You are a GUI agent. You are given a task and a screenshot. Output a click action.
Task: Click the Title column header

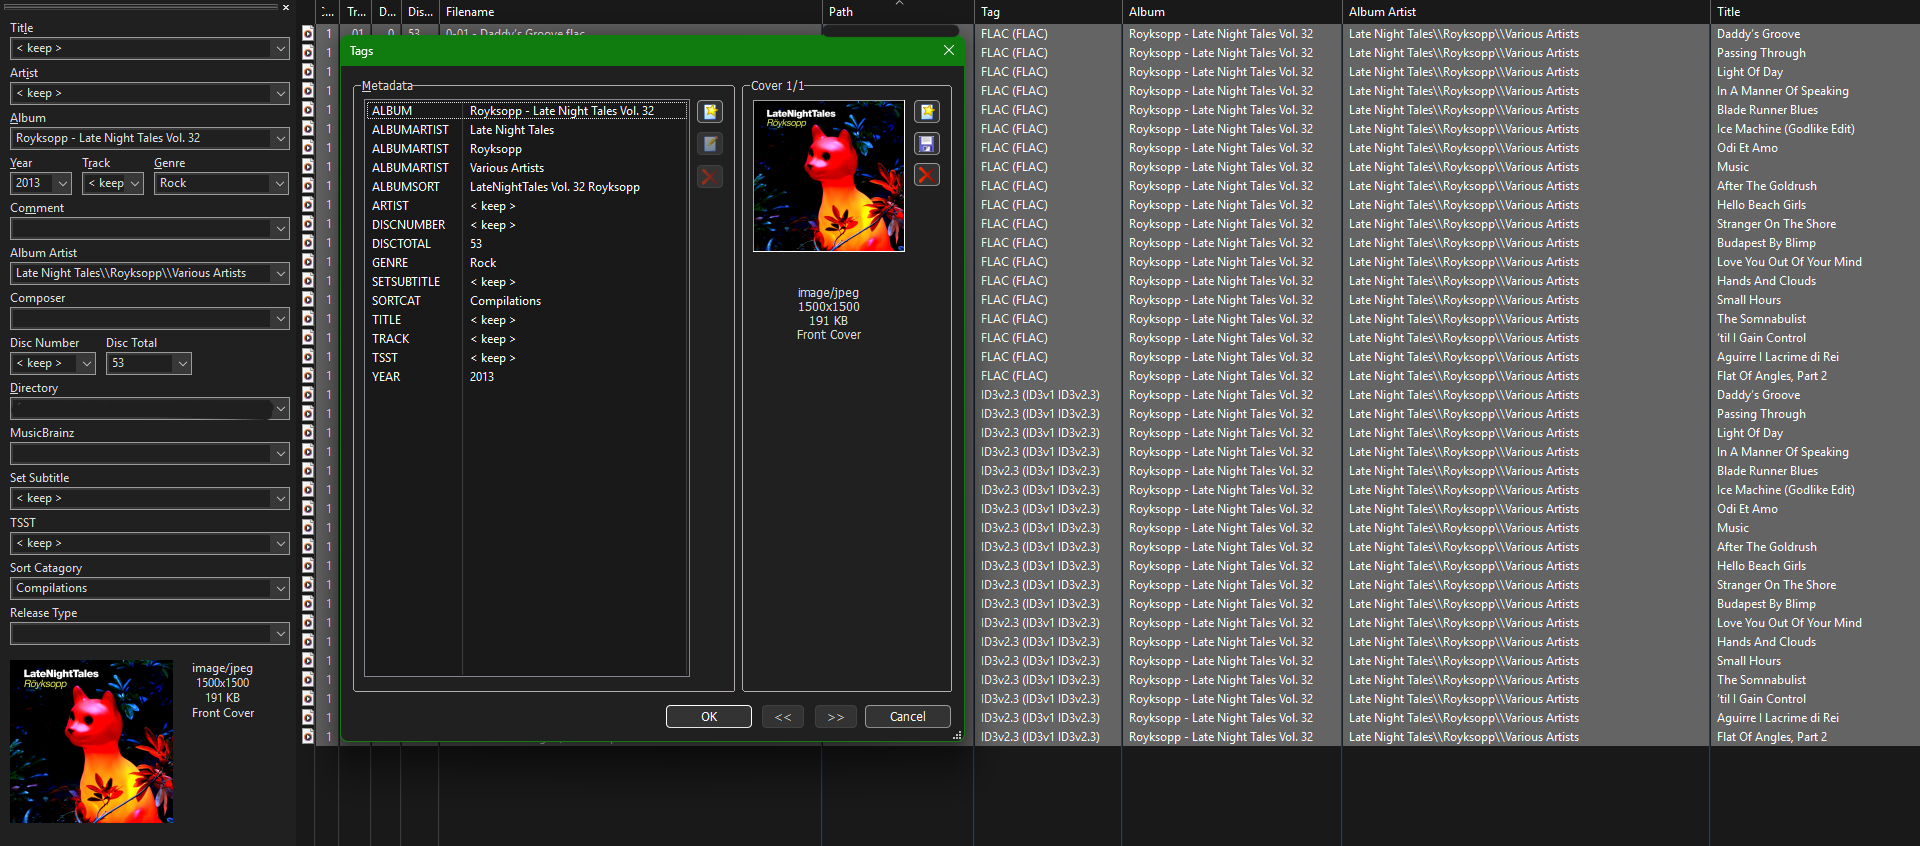tap(1728, 12)
